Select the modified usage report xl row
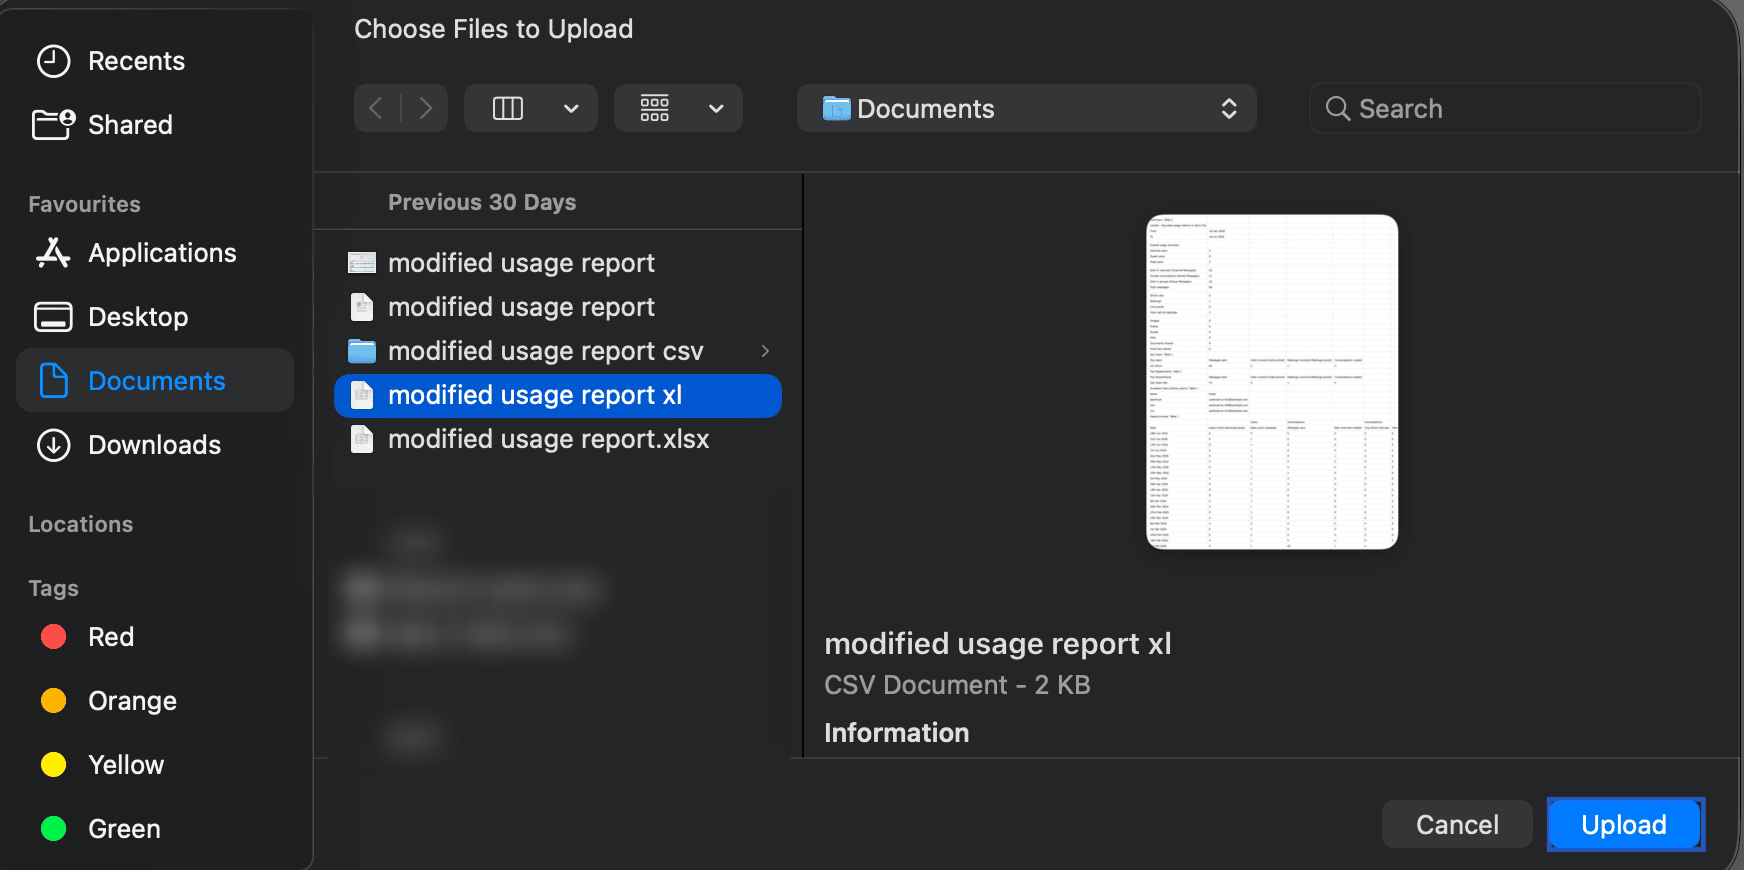The width and height of the screenshot is (1744, 870). (558, 395)
